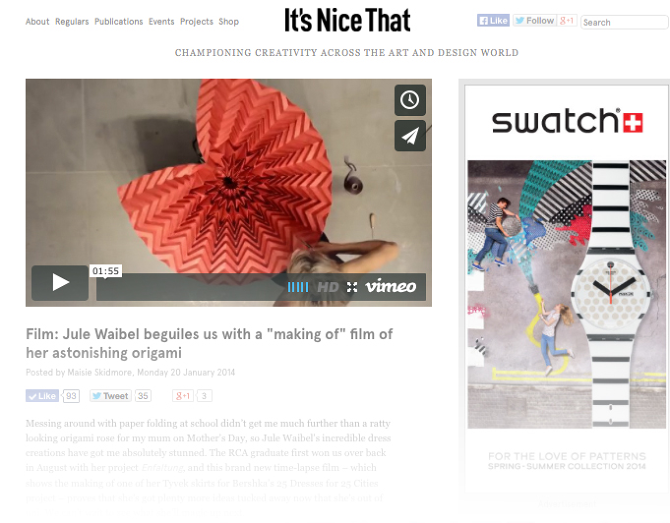Enter fullscreen mode on video
Image resolution: width=670 pixels, height=523 pixels.
click(x=352, y=287)
